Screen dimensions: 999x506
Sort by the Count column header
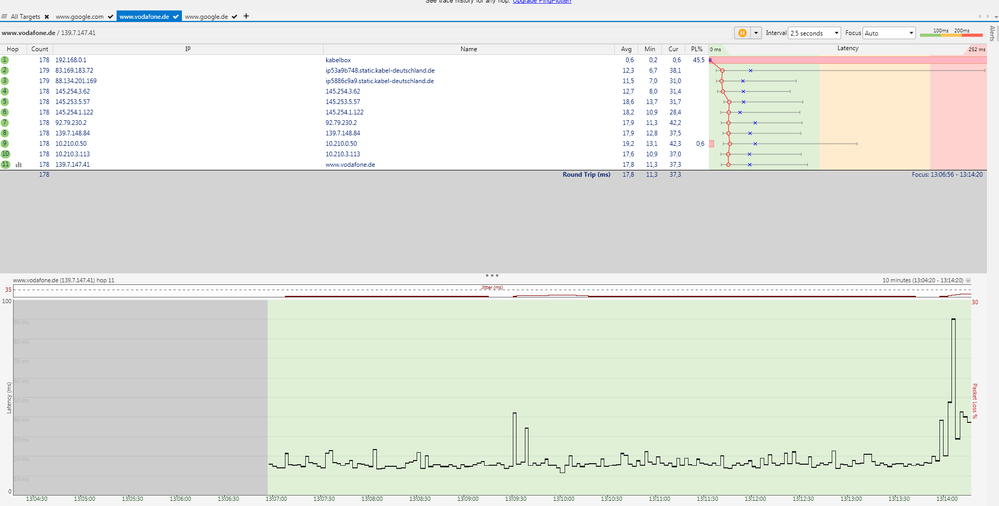pyautogui.click(x=40, y=49)
